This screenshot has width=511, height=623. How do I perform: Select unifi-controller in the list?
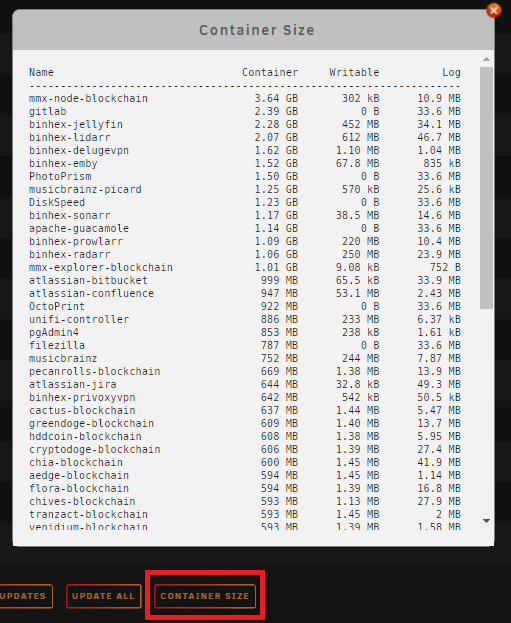click(x=79, y=319)
